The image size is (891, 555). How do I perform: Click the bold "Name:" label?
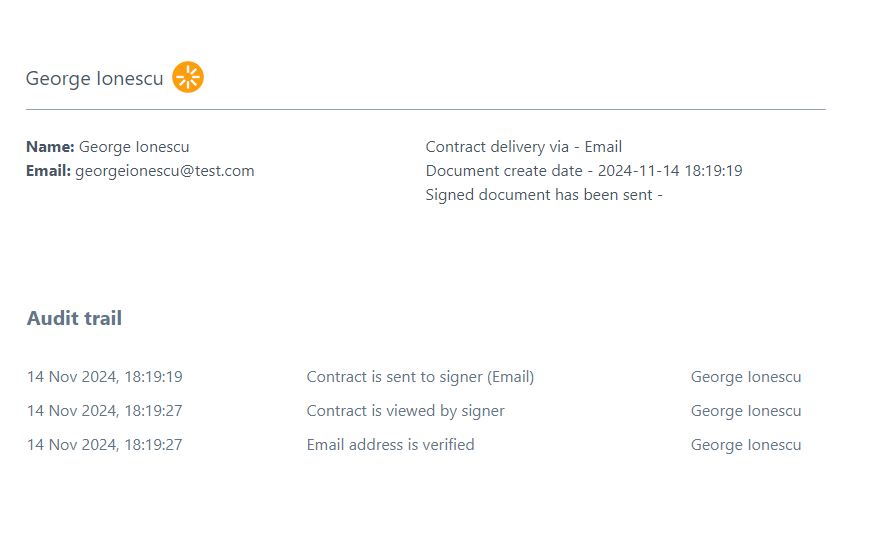click(x=50, y=147)
